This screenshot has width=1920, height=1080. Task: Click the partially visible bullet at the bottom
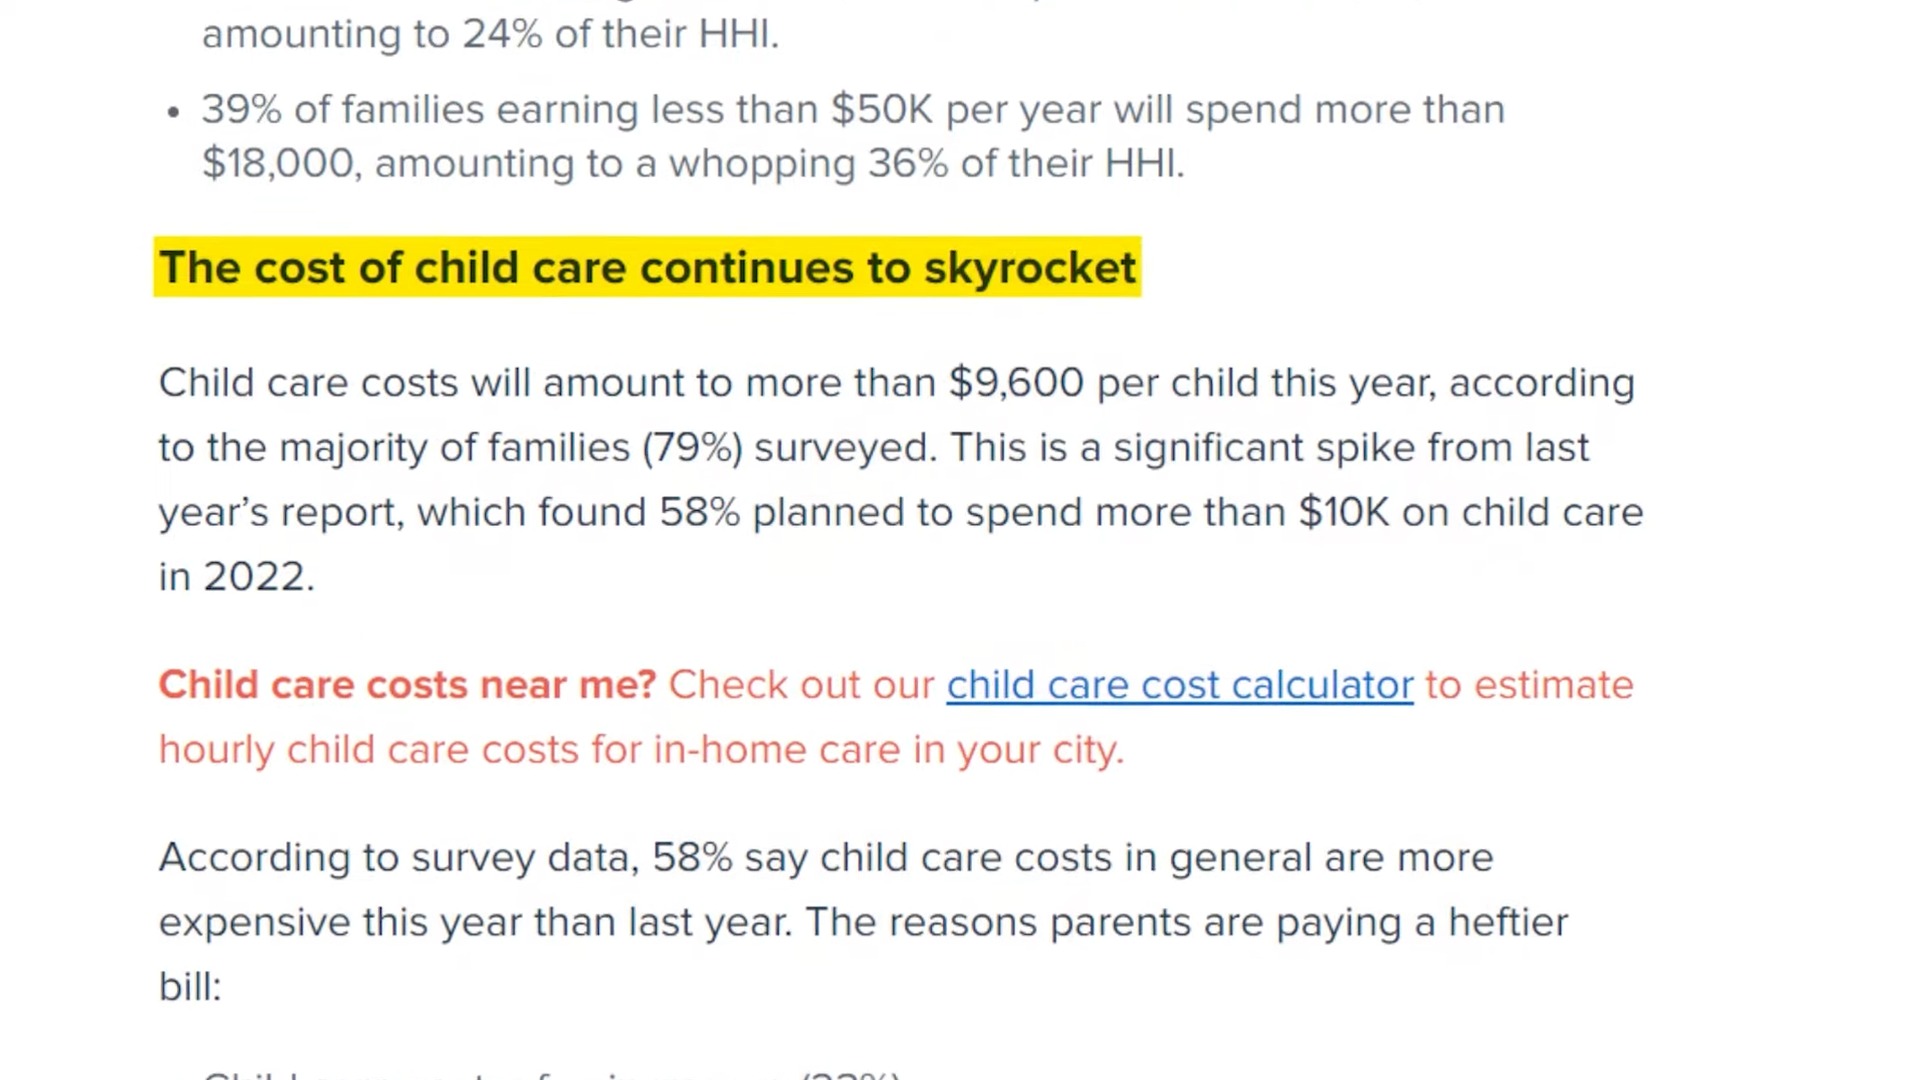(x=550, y=1074)
